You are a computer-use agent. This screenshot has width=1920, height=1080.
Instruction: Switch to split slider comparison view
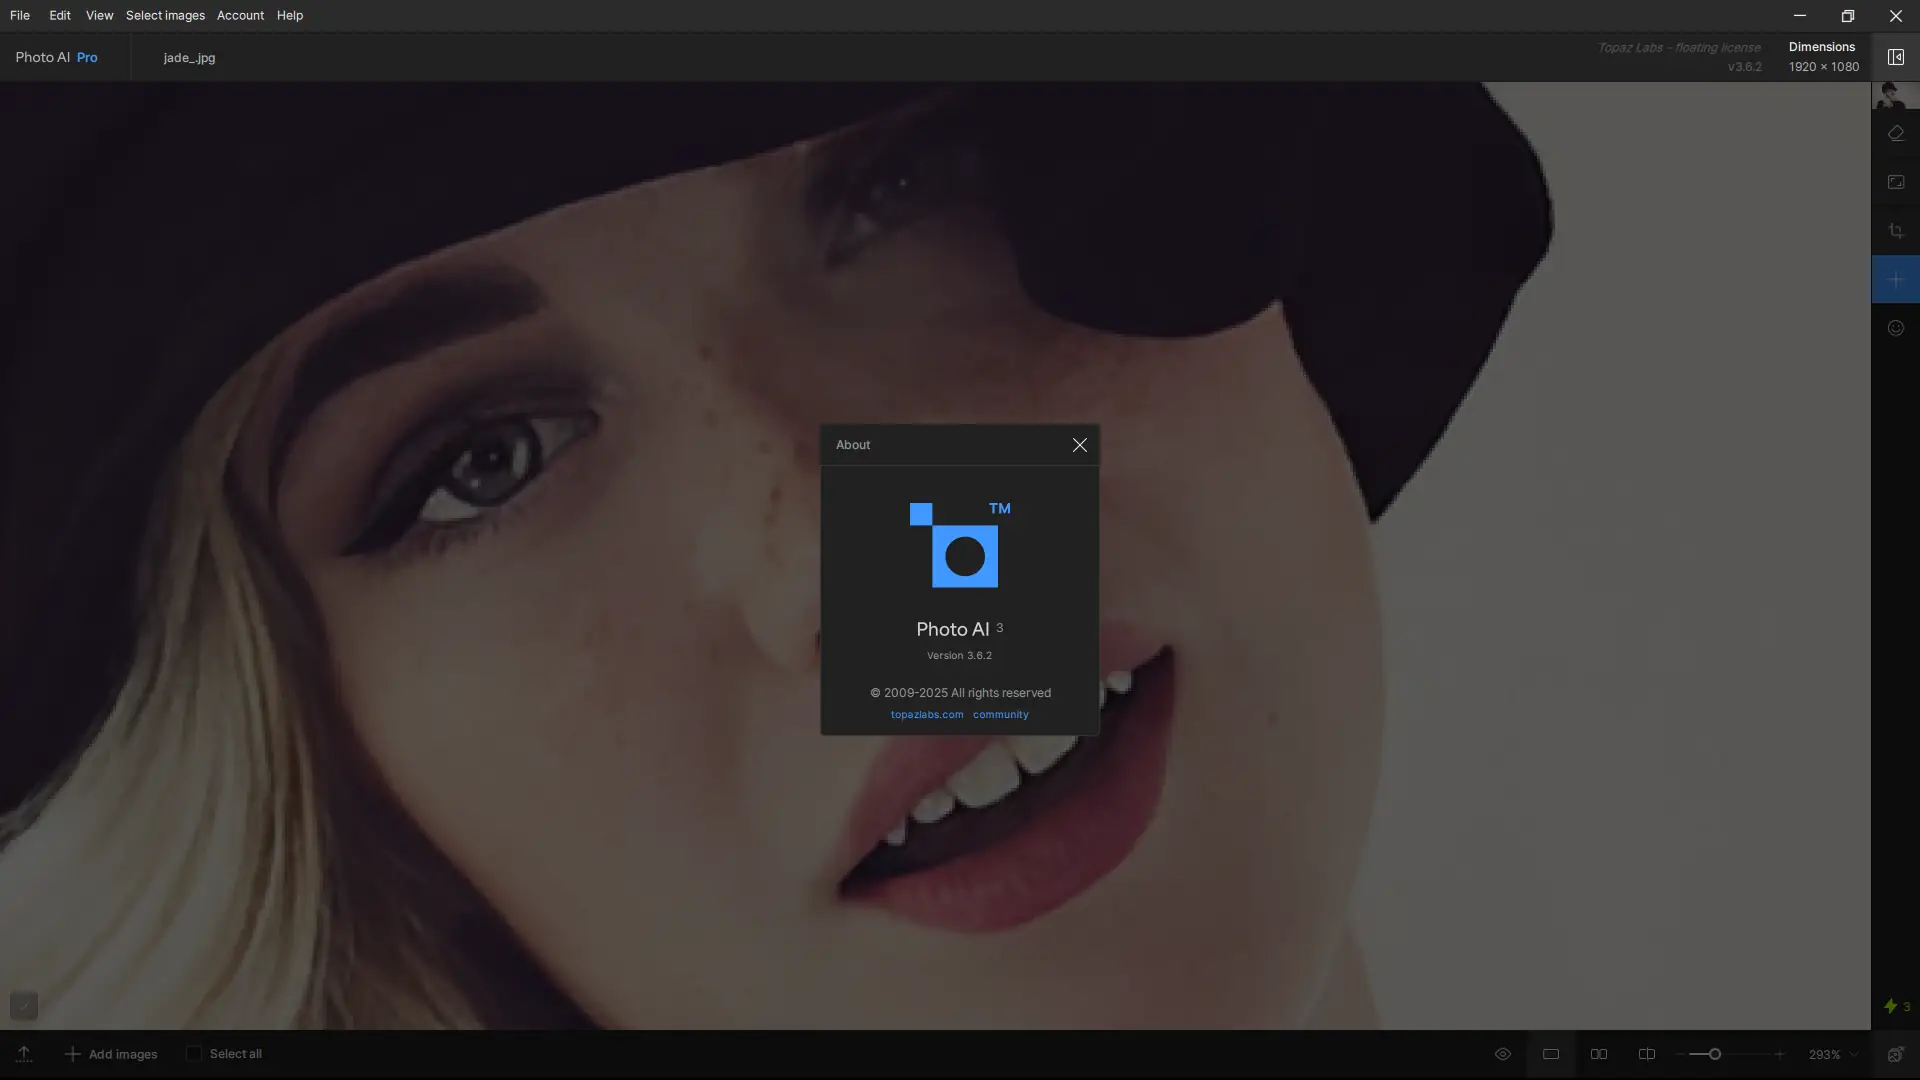tap(1647, 1054)
